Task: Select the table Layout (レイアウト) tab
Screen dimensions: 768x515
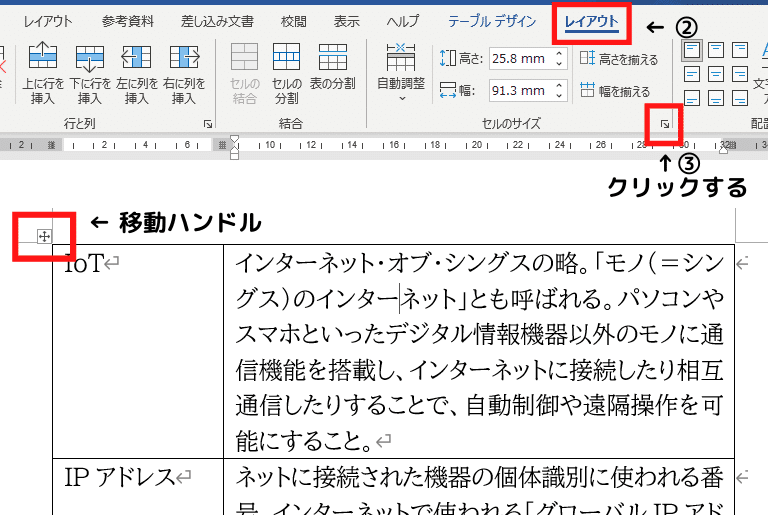Action: point(591,23)
